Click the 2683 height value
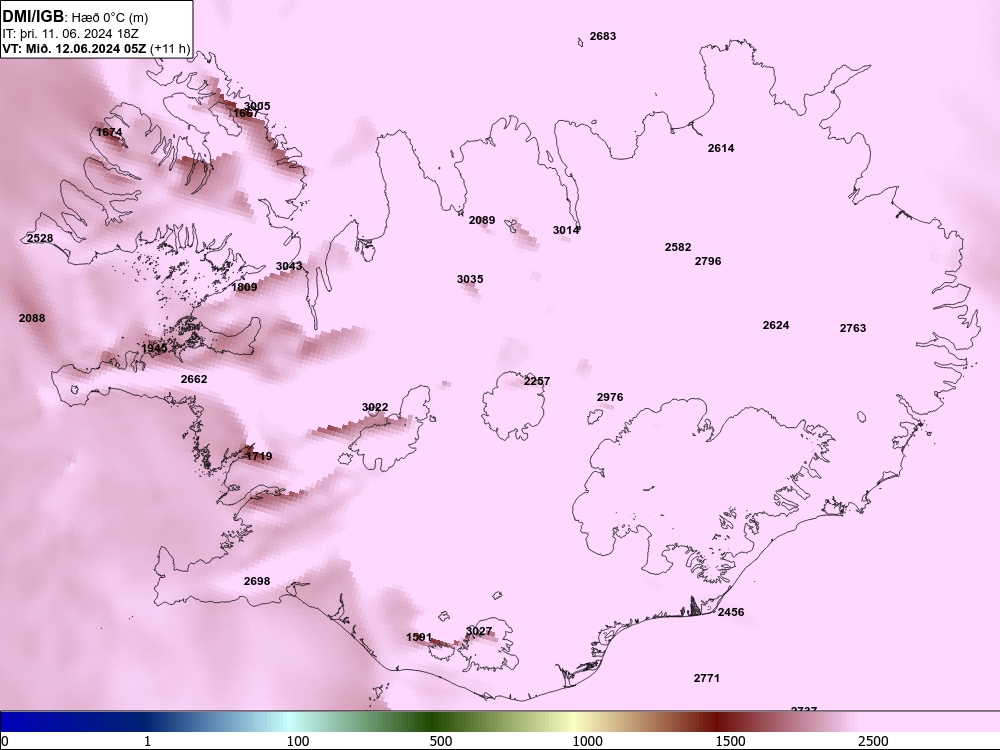This screenshot has height=750, width=1000. point(603,36)
